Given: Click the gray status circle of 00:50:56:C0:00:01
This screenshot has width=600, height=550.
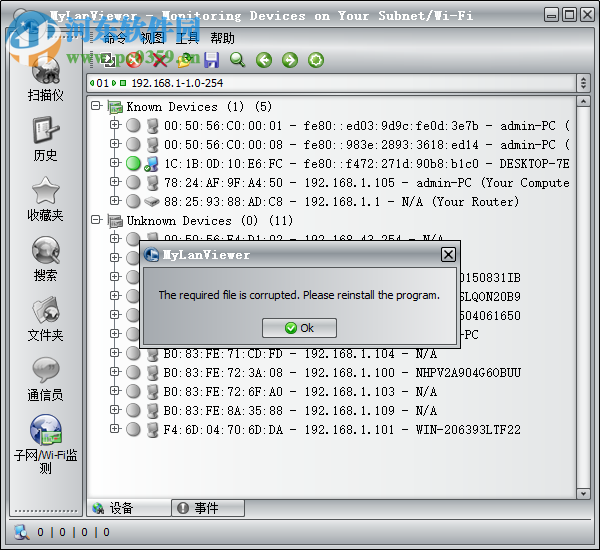Looking at the screenshot, I should 133,125.
